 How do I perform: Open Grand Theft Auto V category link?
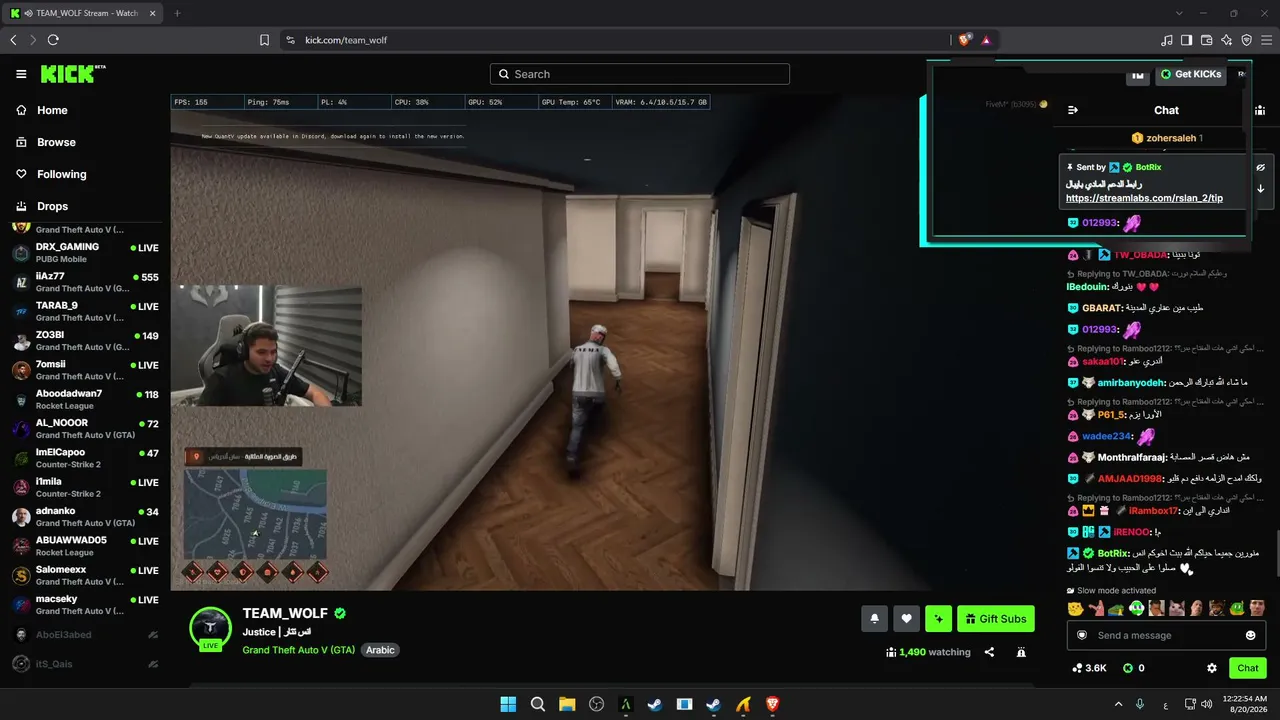[298, 650]
